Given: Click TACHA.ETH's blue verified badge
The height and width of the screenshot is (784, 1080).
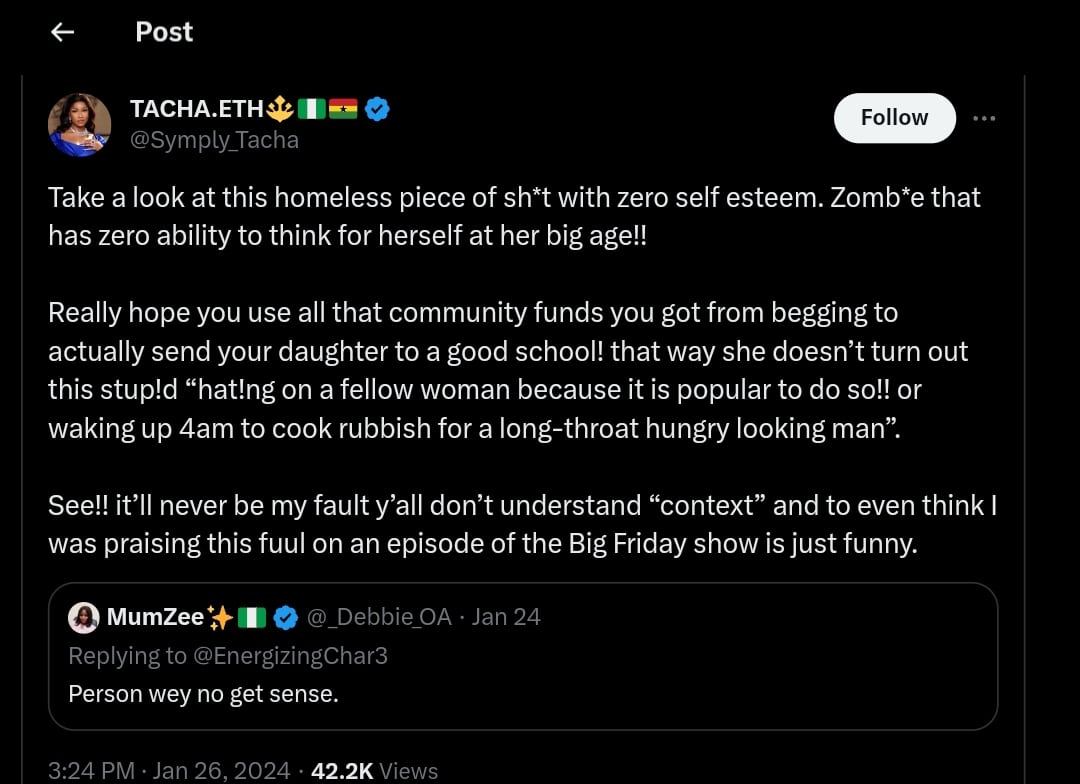Looking at the screenshot, I should (377, 109).
